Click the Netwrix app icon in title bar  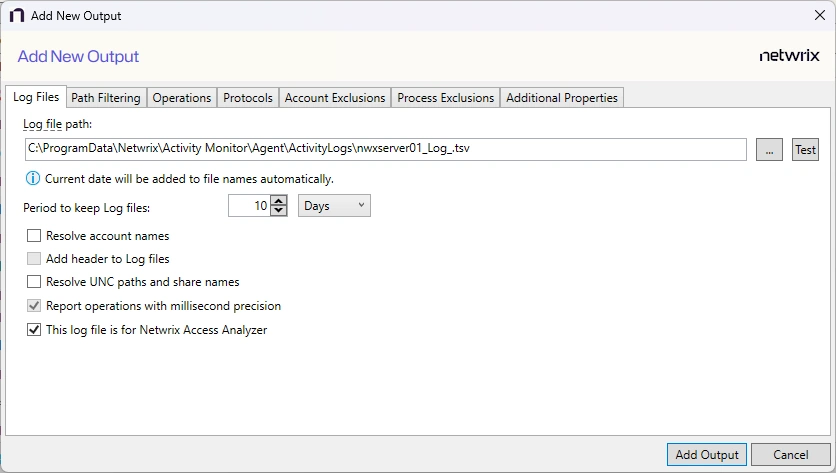17,15
